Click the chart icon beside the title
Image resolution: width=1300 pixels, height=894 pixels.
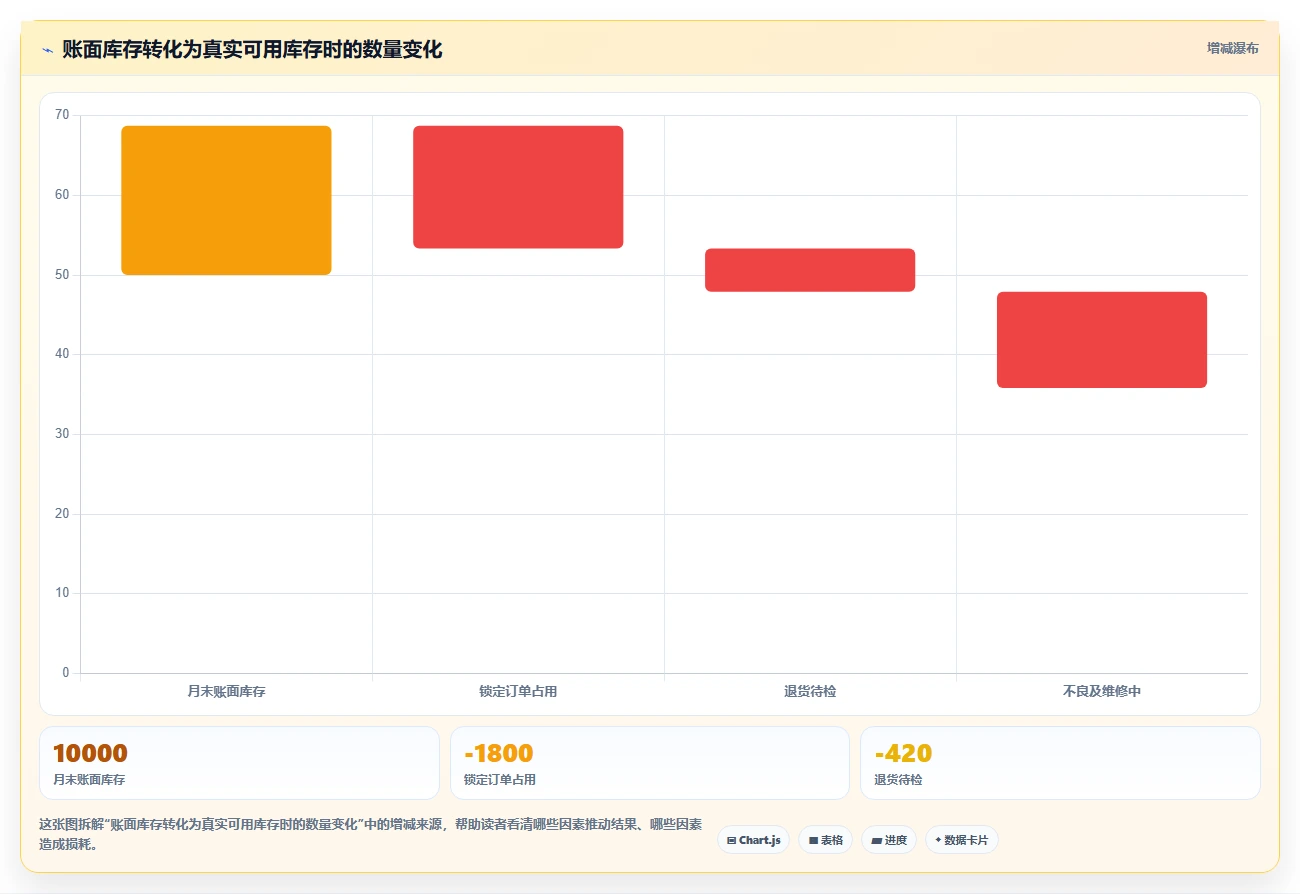click(47, 49)
